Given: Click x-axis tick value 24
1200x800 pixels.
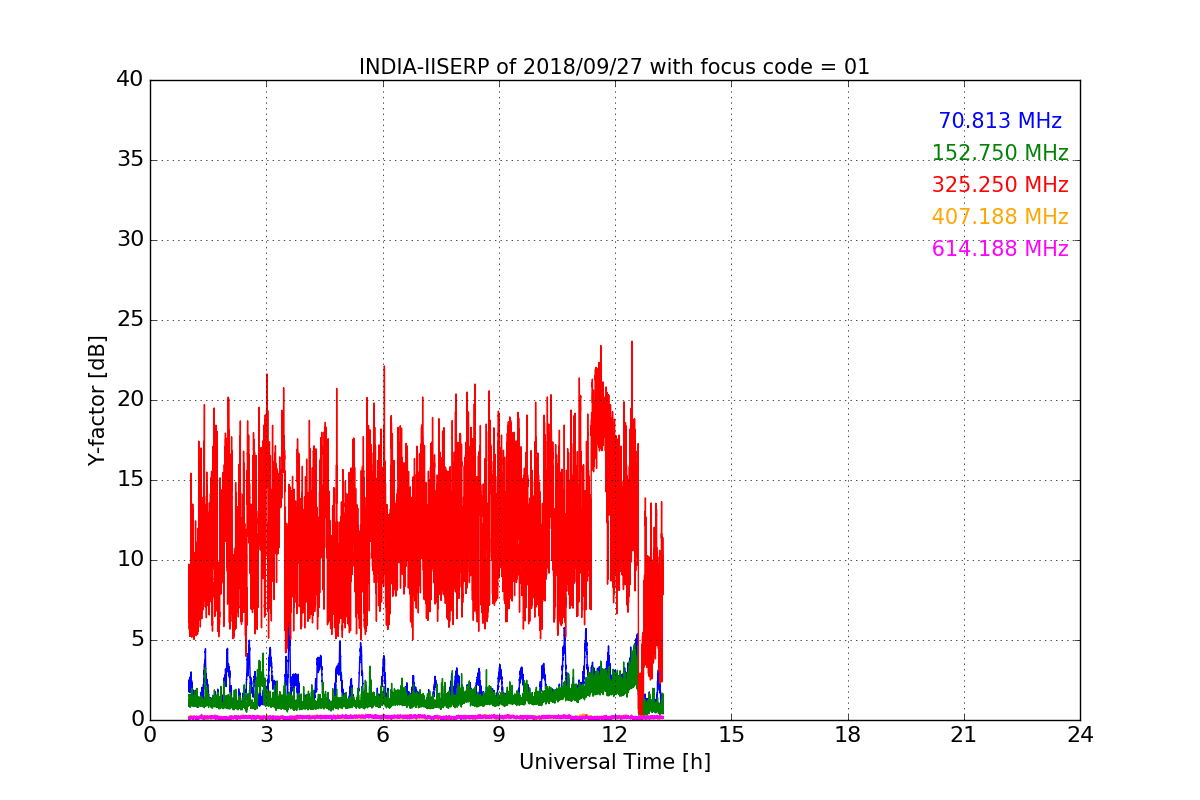Looking at the screenshot, I should pos(1080,735).
